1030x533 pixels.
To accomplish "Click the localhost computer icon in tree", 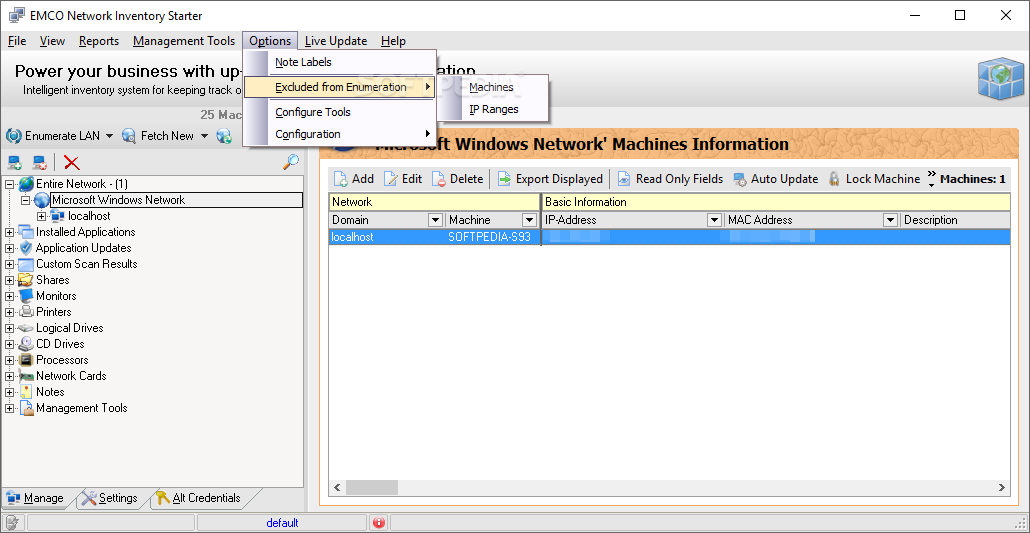I will (x=58, y=216).
